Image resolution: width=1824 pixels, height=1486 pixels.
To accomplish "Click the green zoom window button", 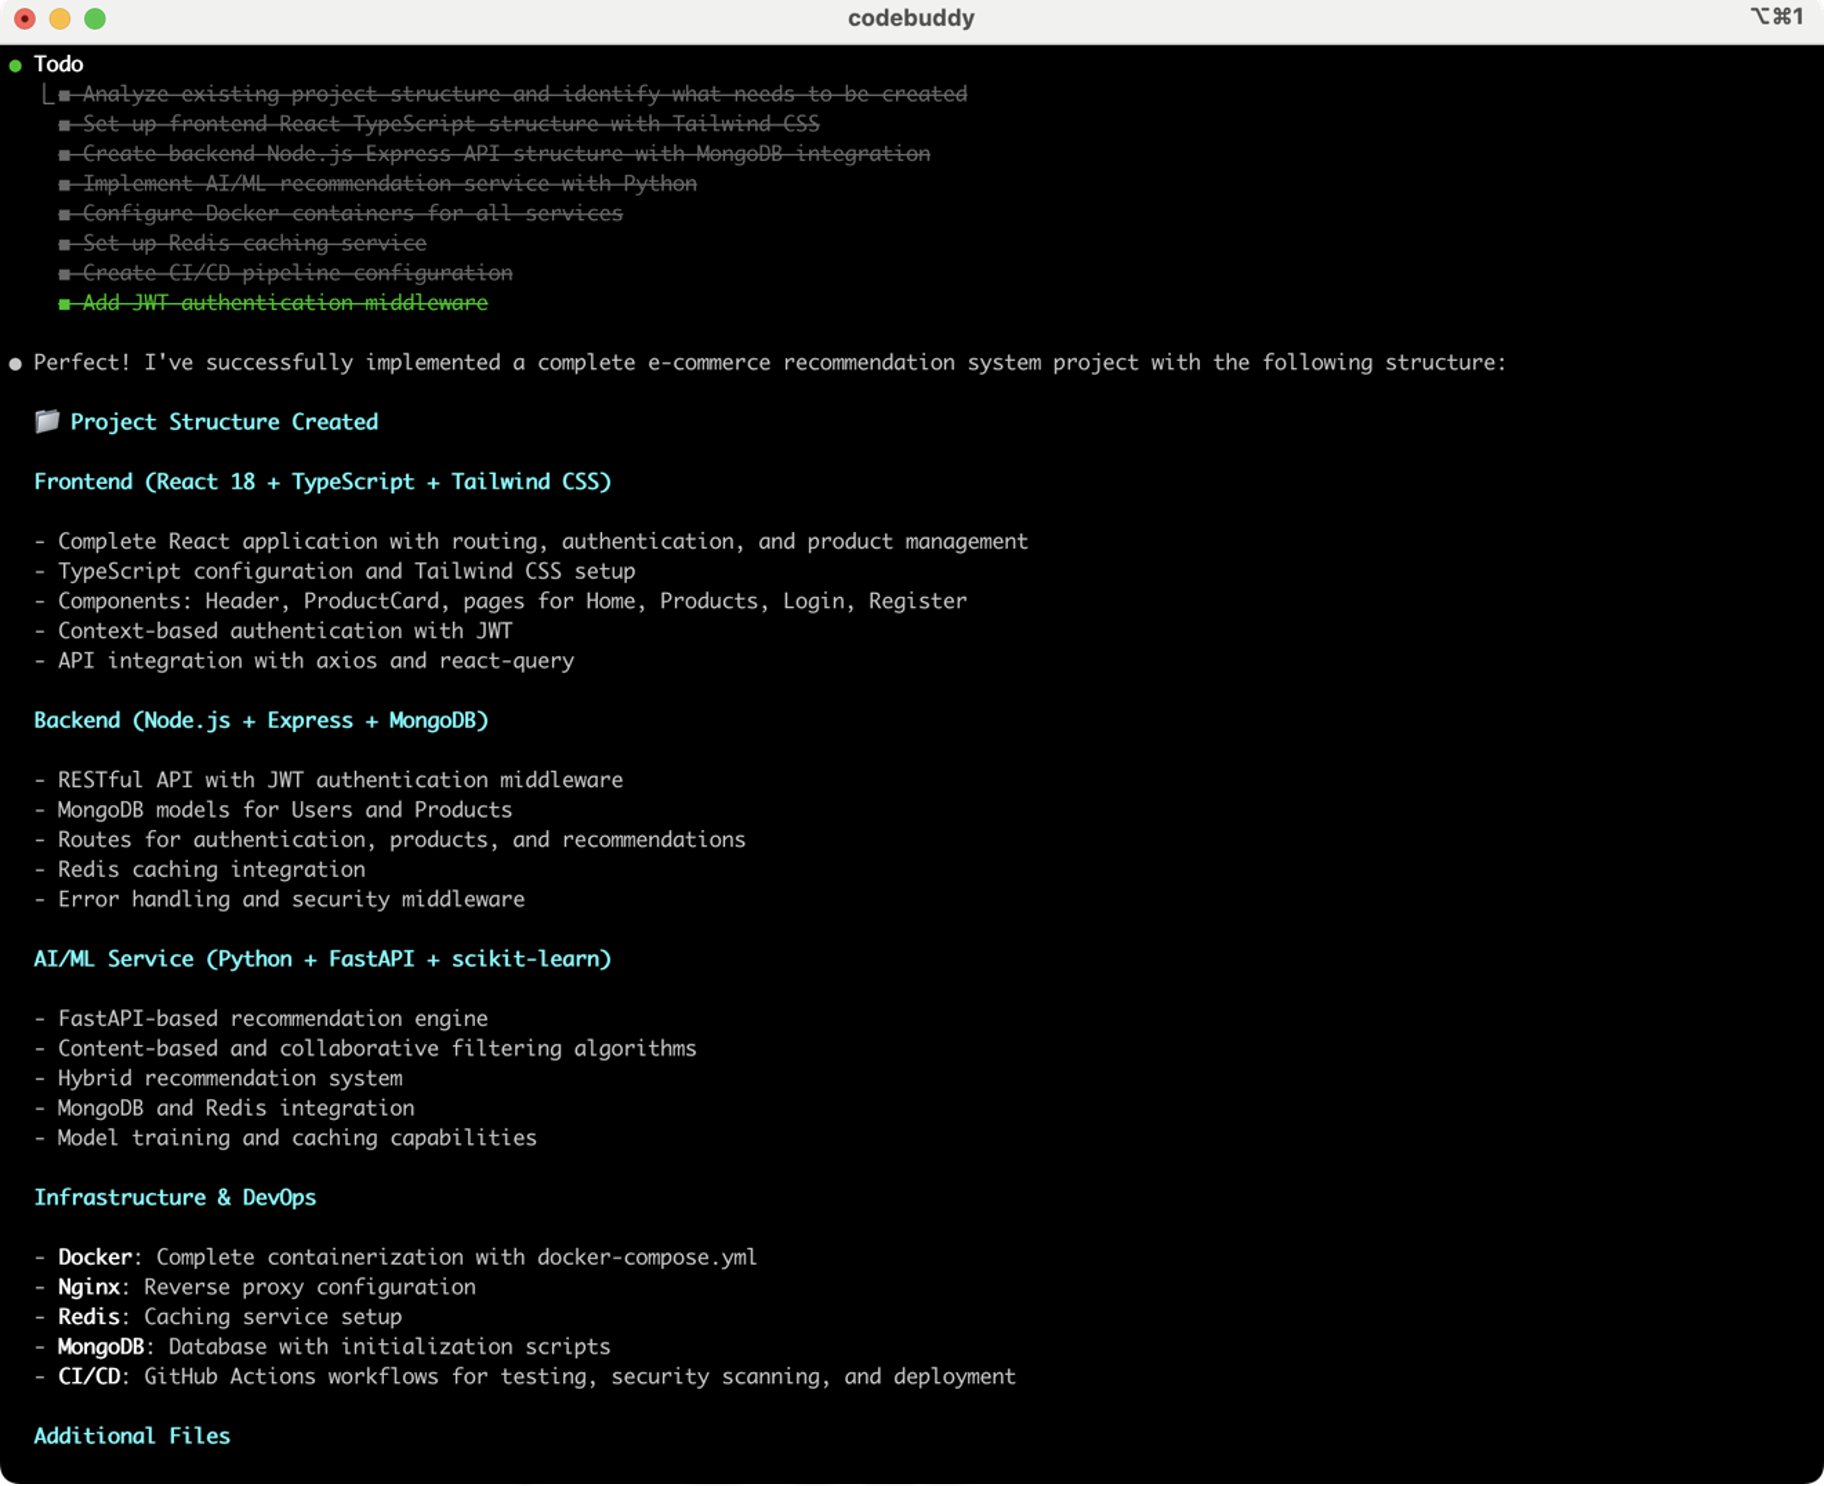I will [95, 19].
